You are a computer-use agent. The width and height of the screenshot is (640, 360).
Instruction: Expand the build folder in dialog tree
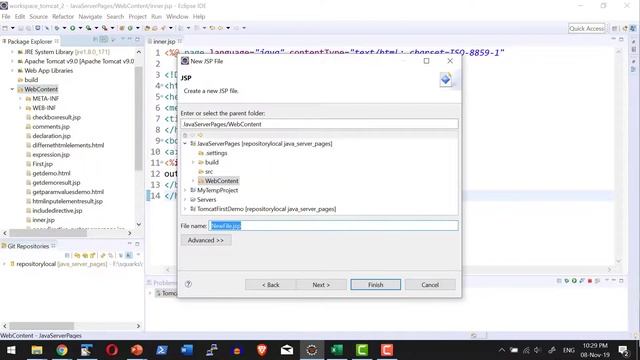click(193, 162)
